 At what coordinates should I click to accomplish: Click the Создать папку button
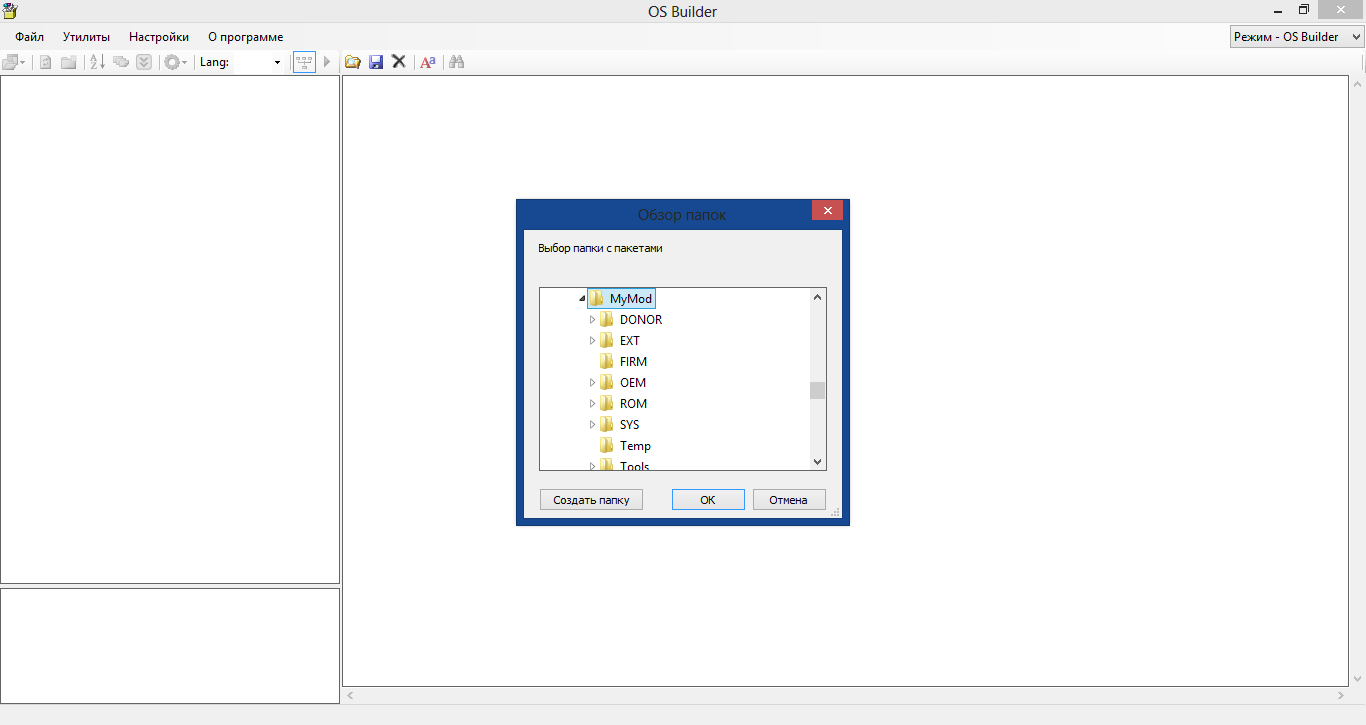coord(591,500)
